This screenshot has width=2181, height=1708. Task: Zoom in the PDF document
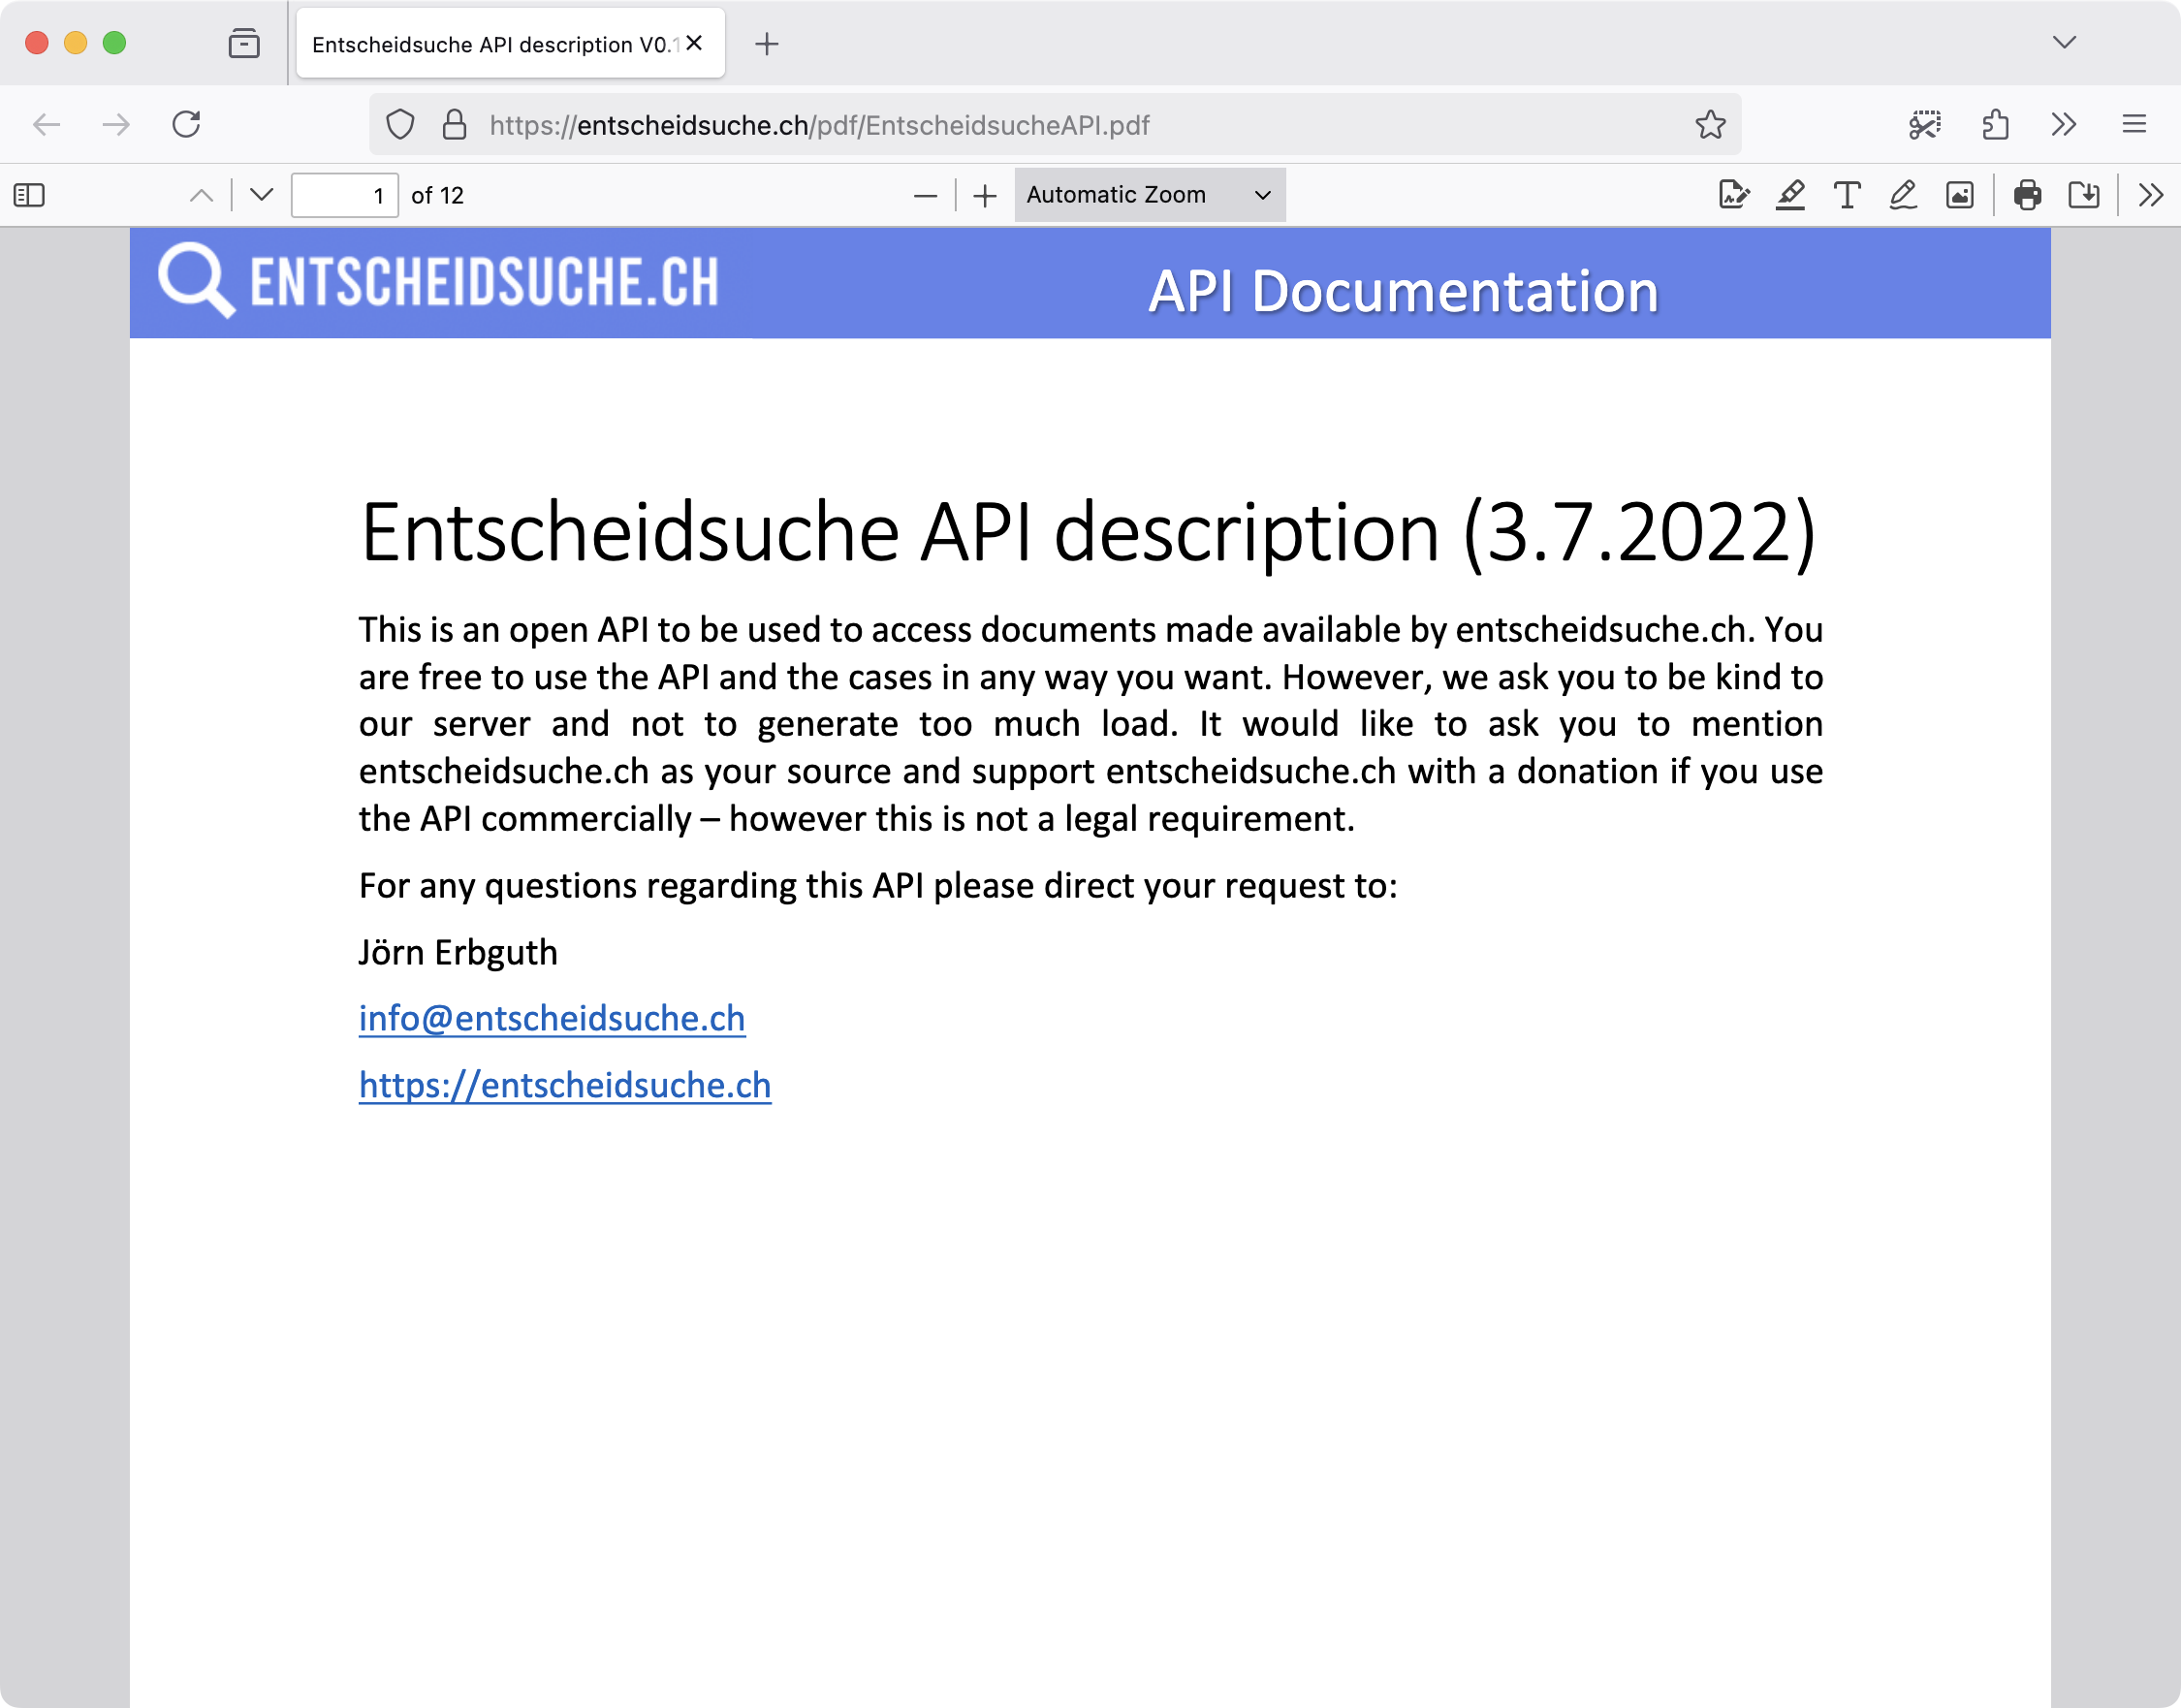(x=985, y=195)
